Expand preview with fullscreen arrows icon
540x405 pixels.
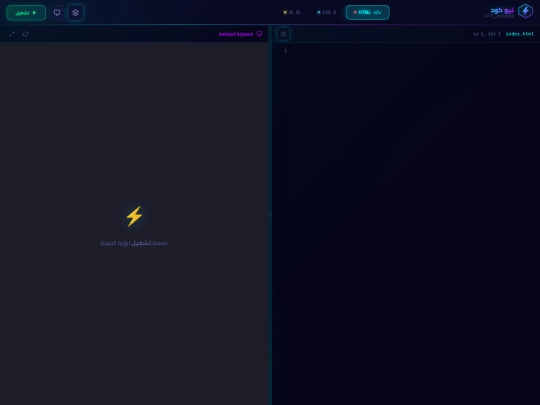click(12, 34)
